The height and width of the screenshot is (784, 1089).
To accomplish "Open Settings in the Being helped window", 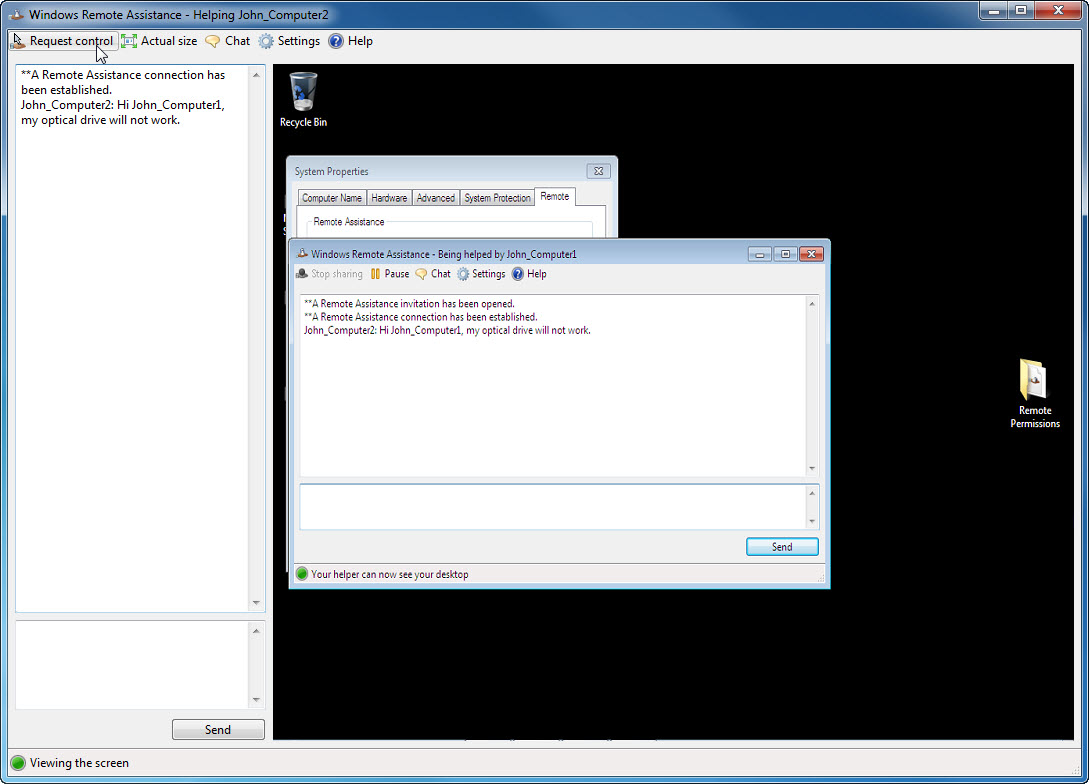I will click(481, 274).
